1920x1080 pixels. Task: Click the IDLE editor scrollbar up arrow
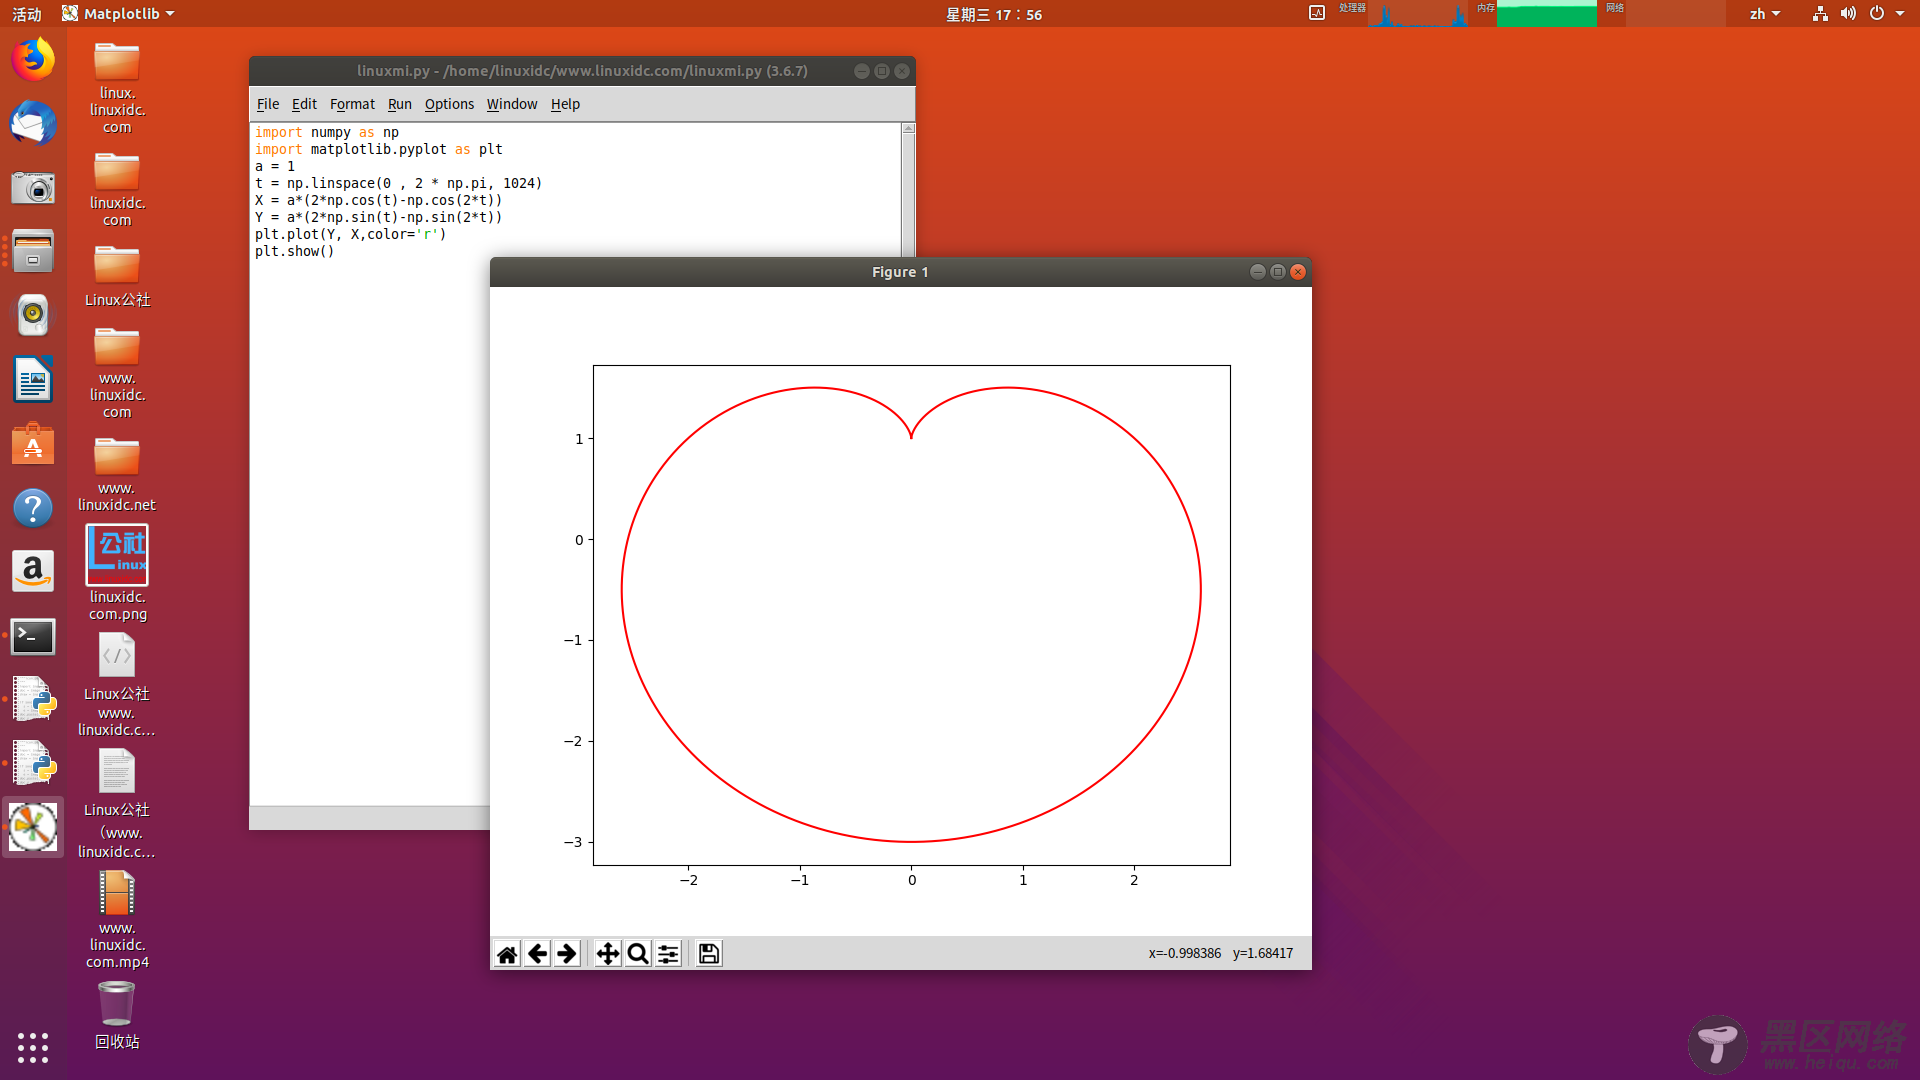click(x=908, y=129)
